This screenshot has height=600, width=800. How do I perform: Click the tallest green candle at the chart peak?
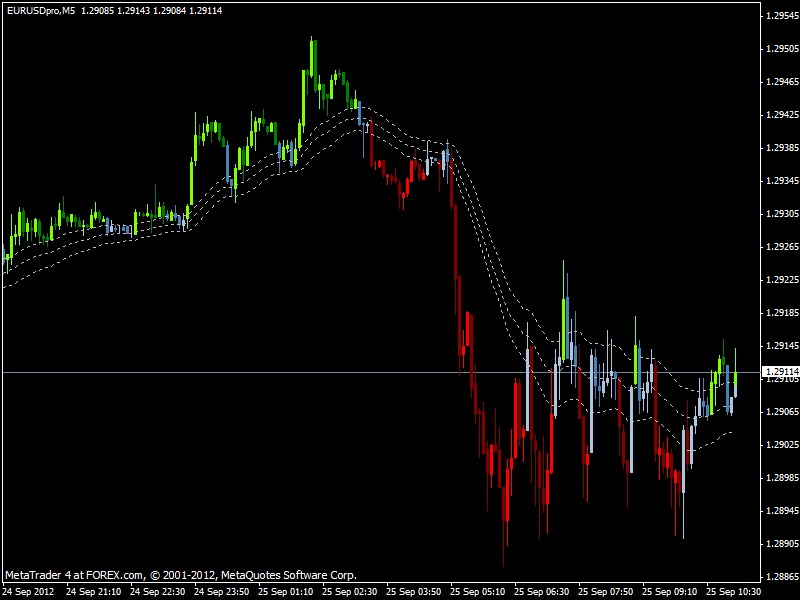[313, 59]
